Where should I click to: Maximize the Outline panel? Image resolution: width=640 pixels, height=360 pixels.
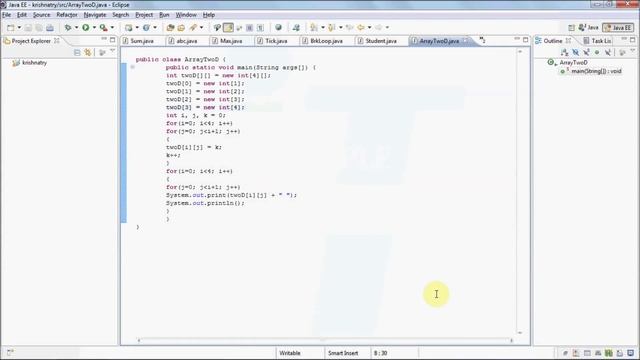click(633, 40)
